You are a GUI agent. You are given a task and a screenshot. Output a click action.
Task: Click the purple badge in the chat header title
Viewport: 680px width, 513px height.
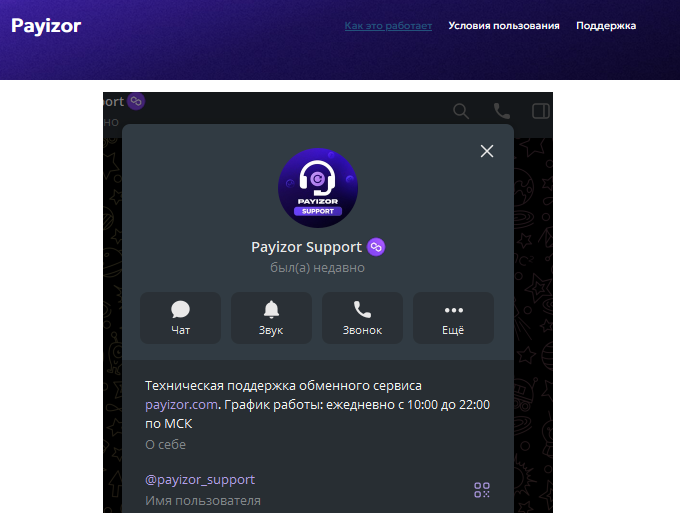pos(136,101)
